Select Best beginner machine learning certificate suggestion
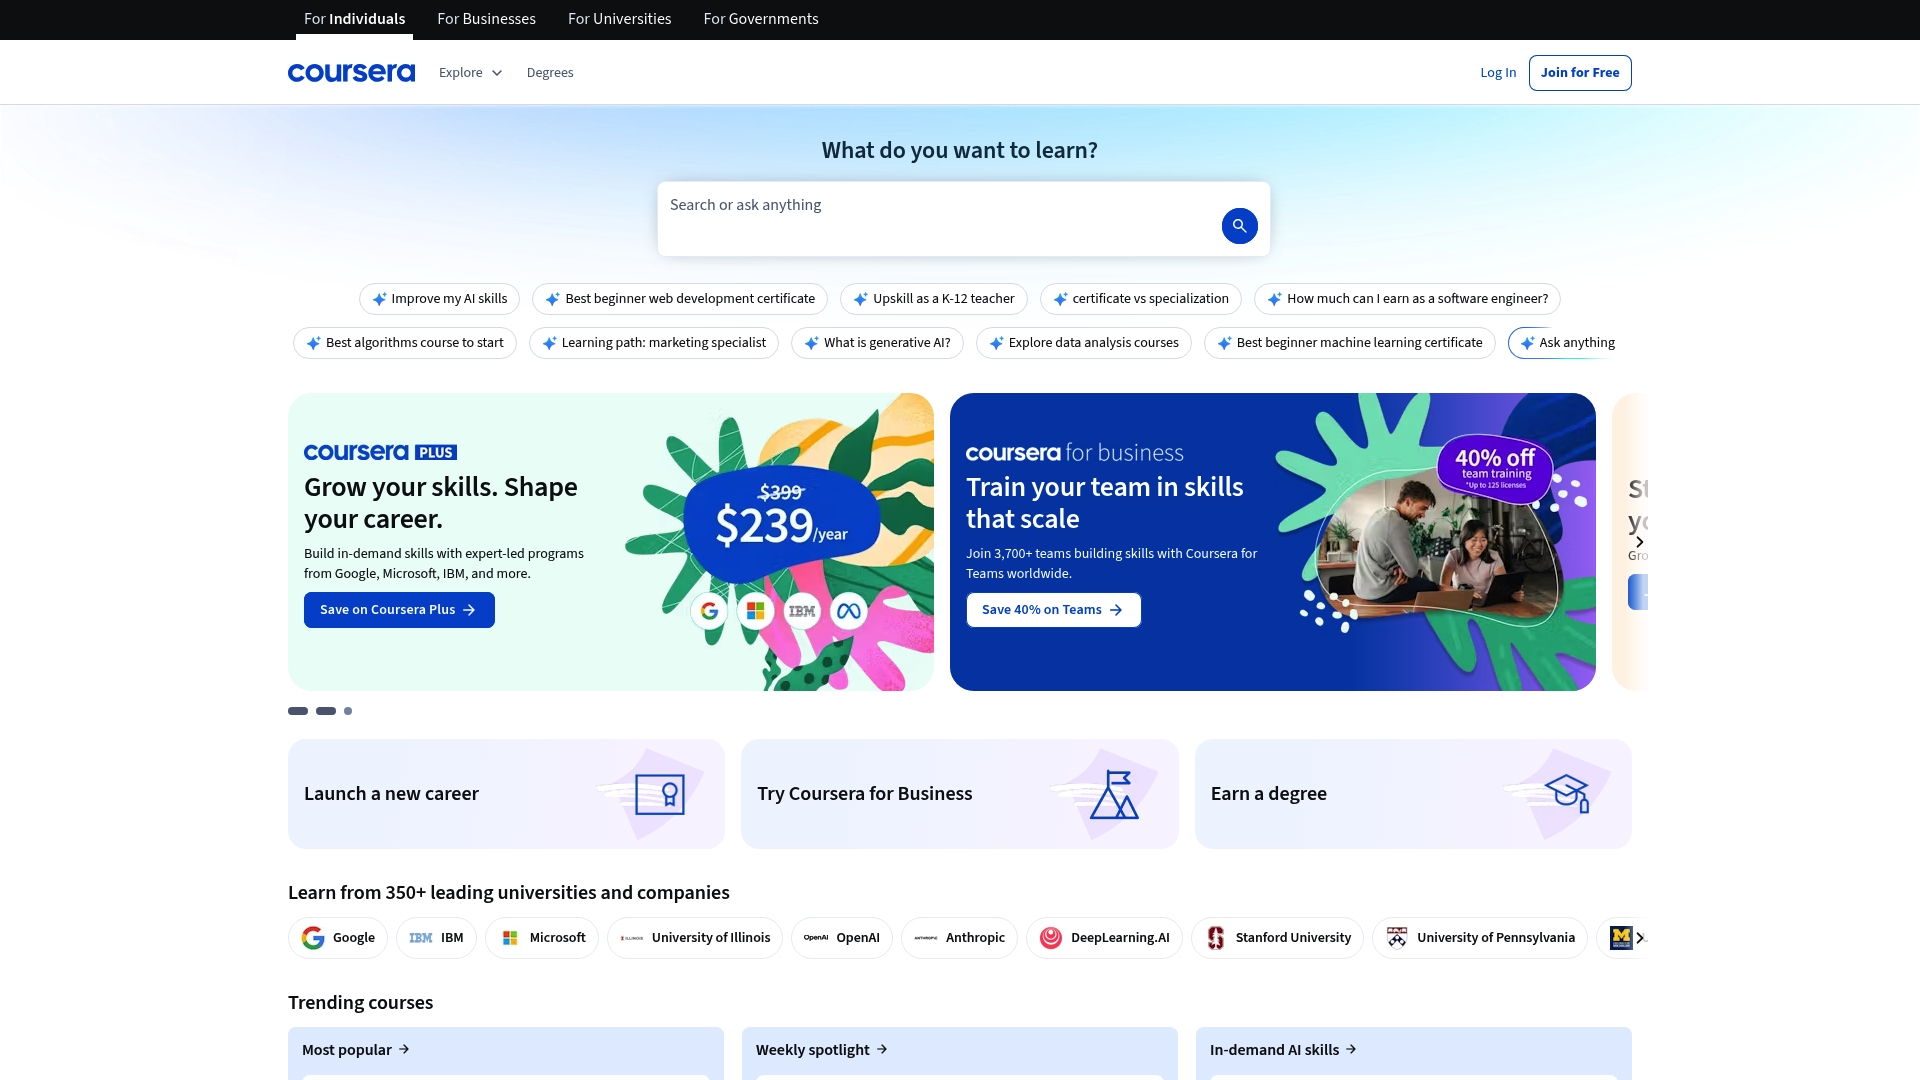The image size is (1920, 1080). point(1350,343)
